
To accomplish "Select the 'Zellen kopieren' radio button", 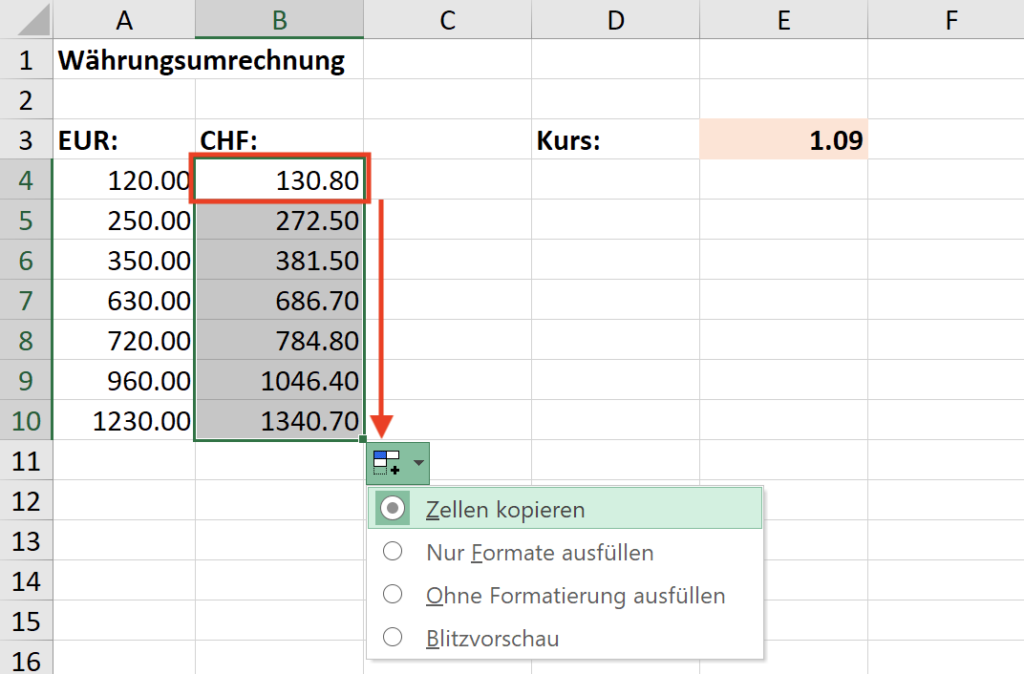I will coord(393,509).
